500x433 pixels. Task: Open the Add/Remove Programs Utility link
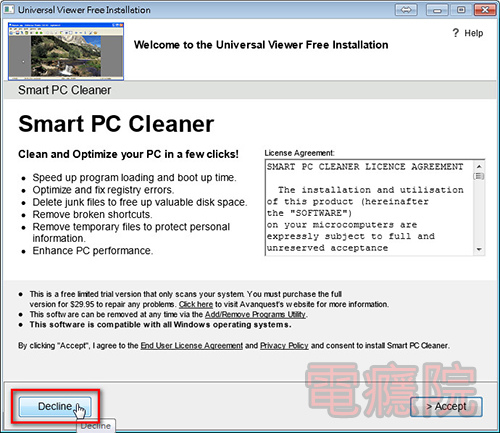click(255, 314)
